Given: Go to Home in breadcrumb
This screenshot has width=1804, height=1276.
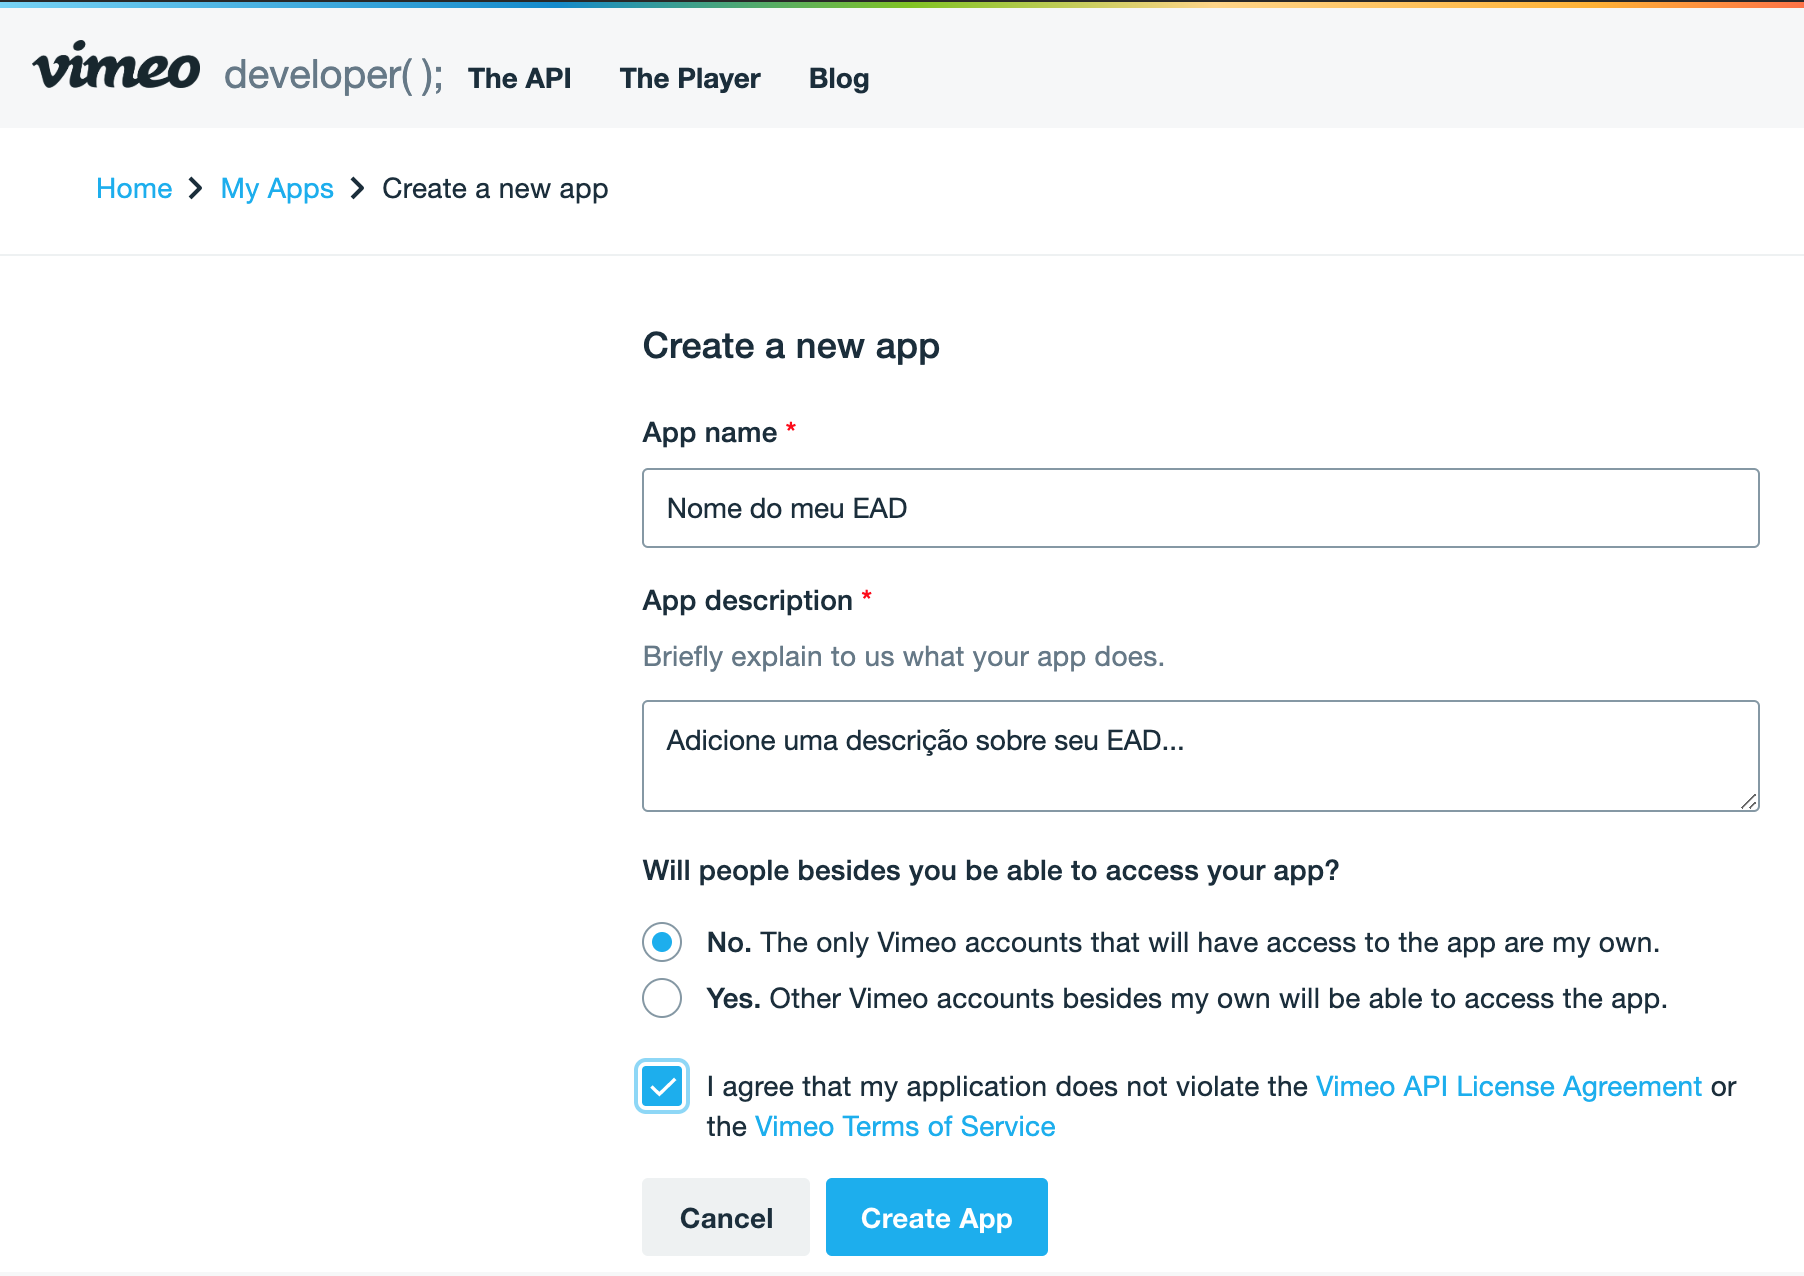Looking at the screenshot, I should pyautogui.click(x=134, y=188).
